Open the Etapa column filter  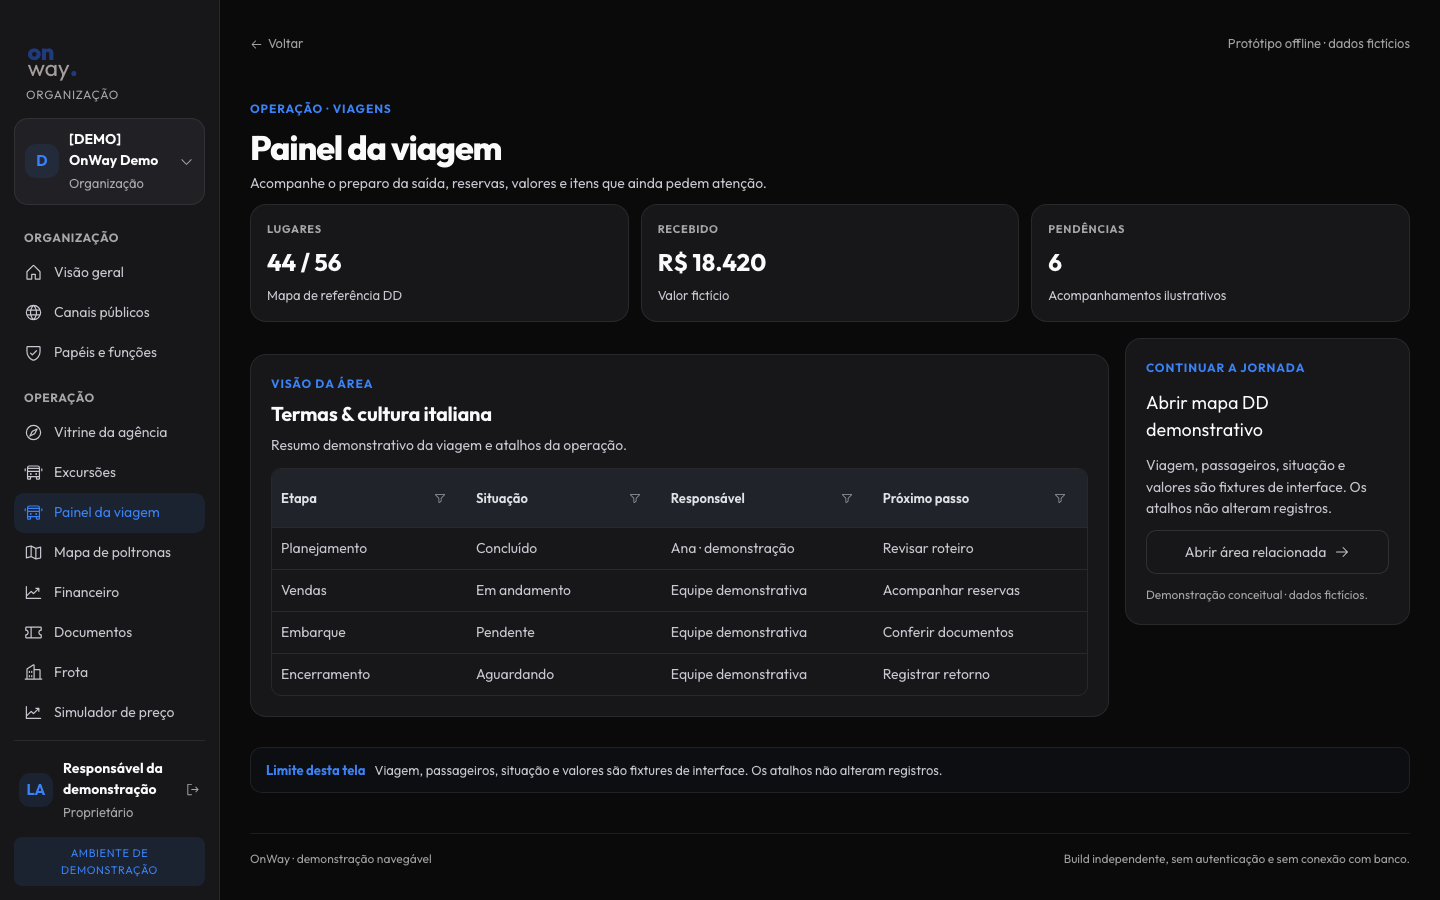click(440, 498)
